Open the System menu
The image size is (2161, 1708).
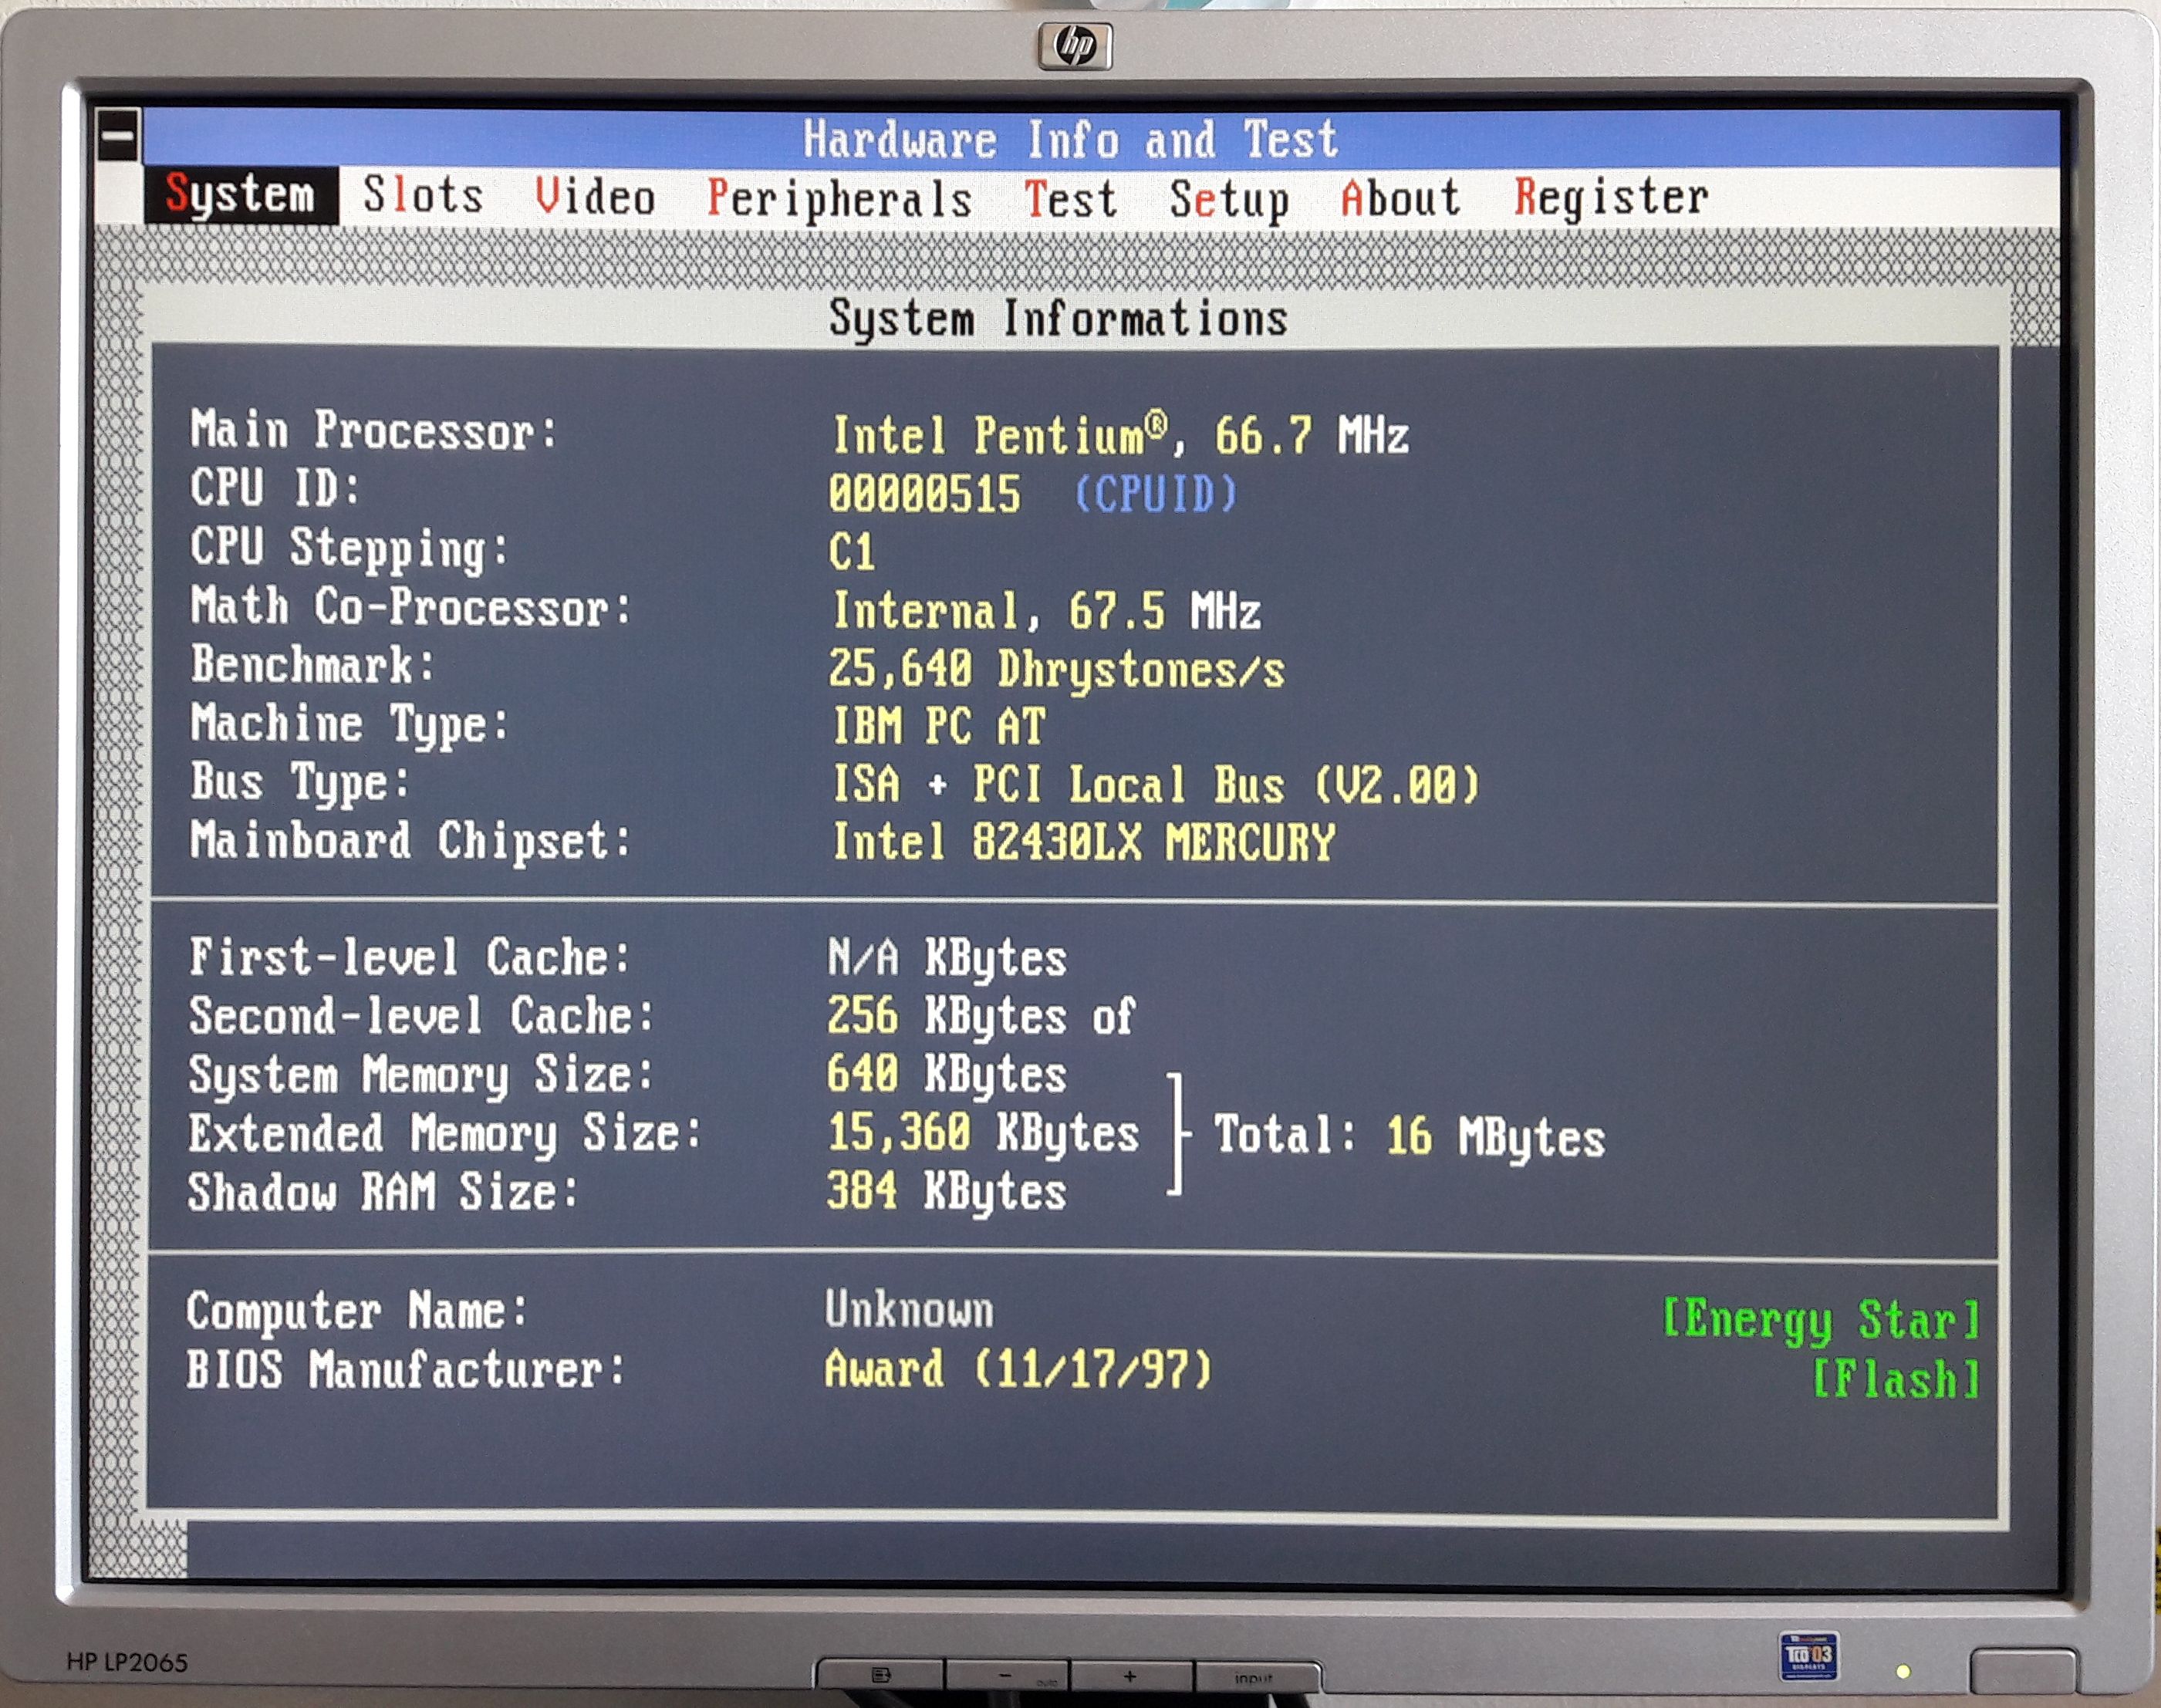tap(240, 194)
